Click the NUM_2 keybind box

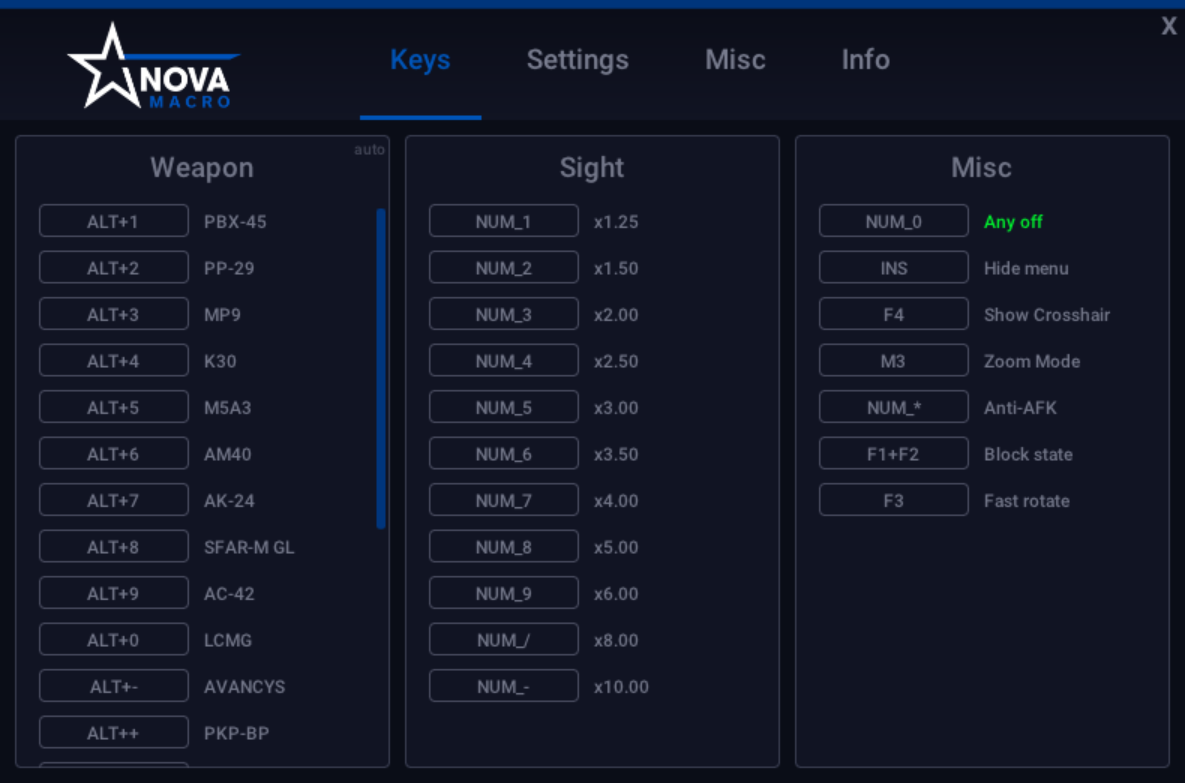(x=503, y=268)
